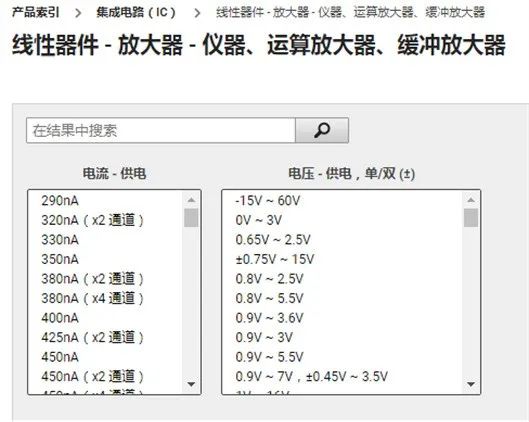This screenshot has width=529, height=422.
Task: Choose 350nA from the current list
Action: point(60,259)
